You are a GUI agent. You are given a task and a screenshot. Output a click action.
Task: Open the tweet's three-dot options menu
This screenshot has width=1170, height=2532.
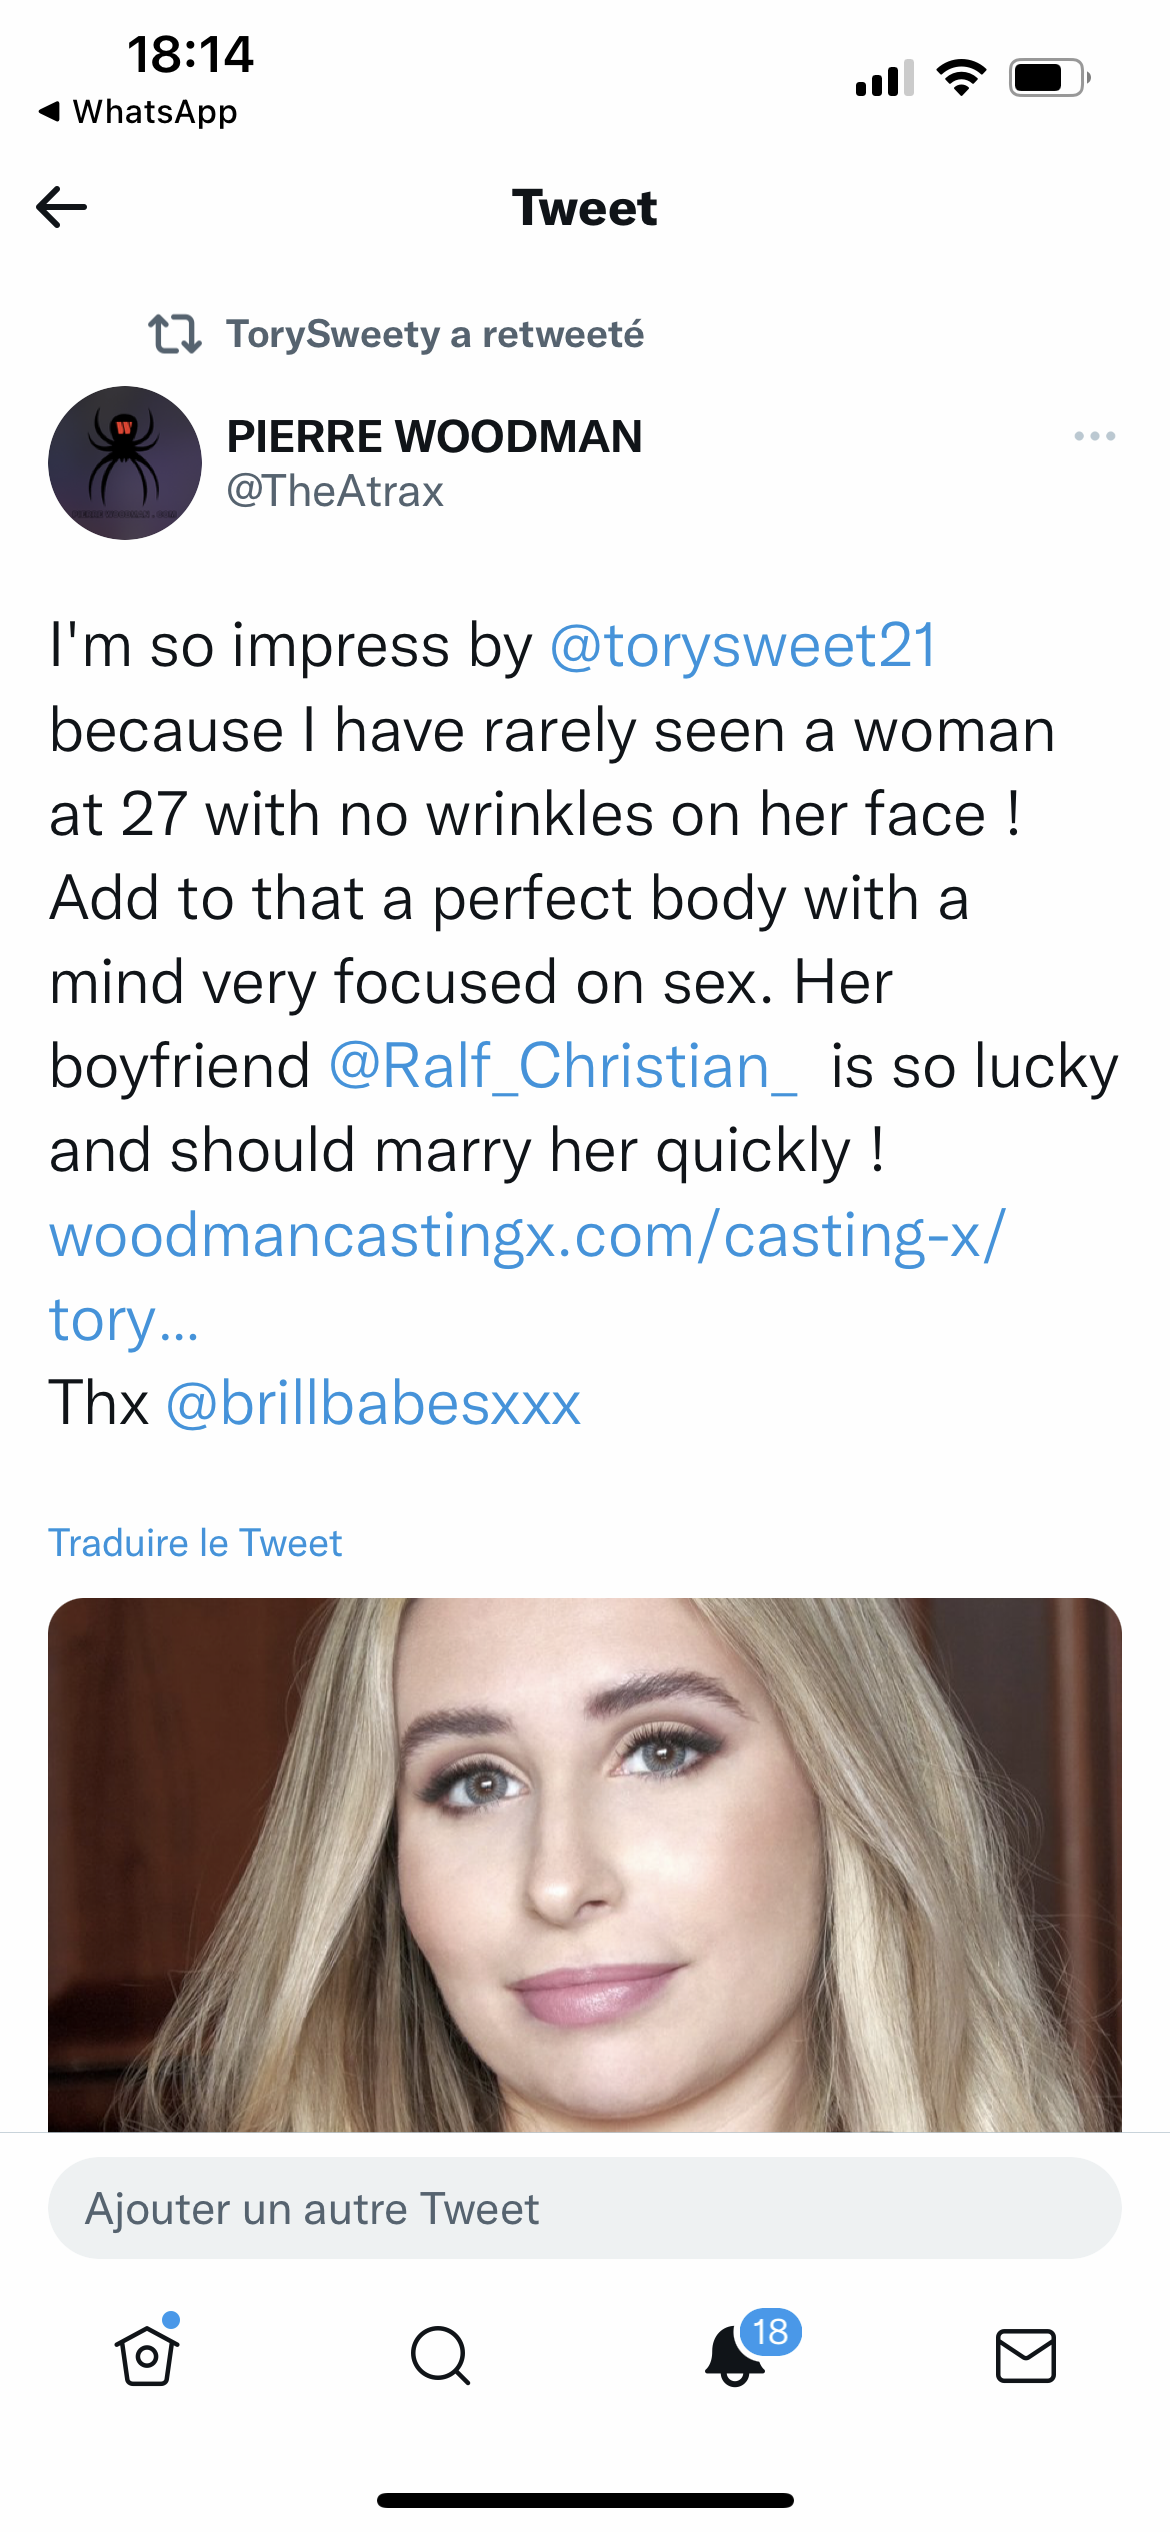1094,436
